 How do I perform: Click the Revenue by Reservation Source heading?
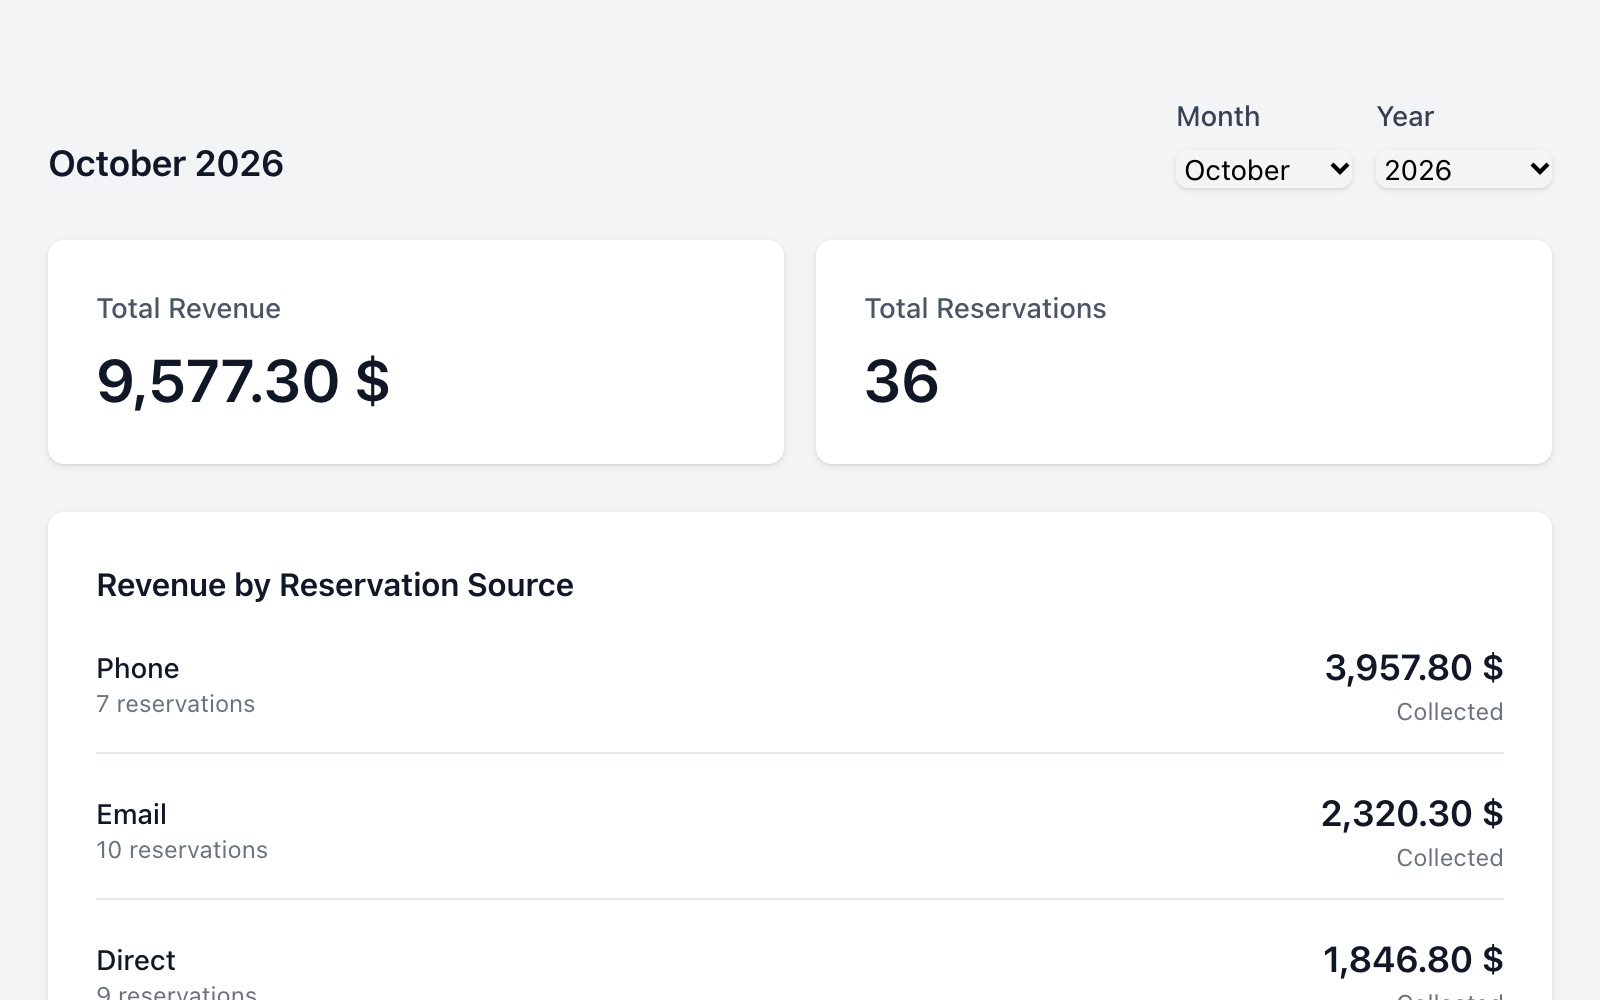point(335,585)
